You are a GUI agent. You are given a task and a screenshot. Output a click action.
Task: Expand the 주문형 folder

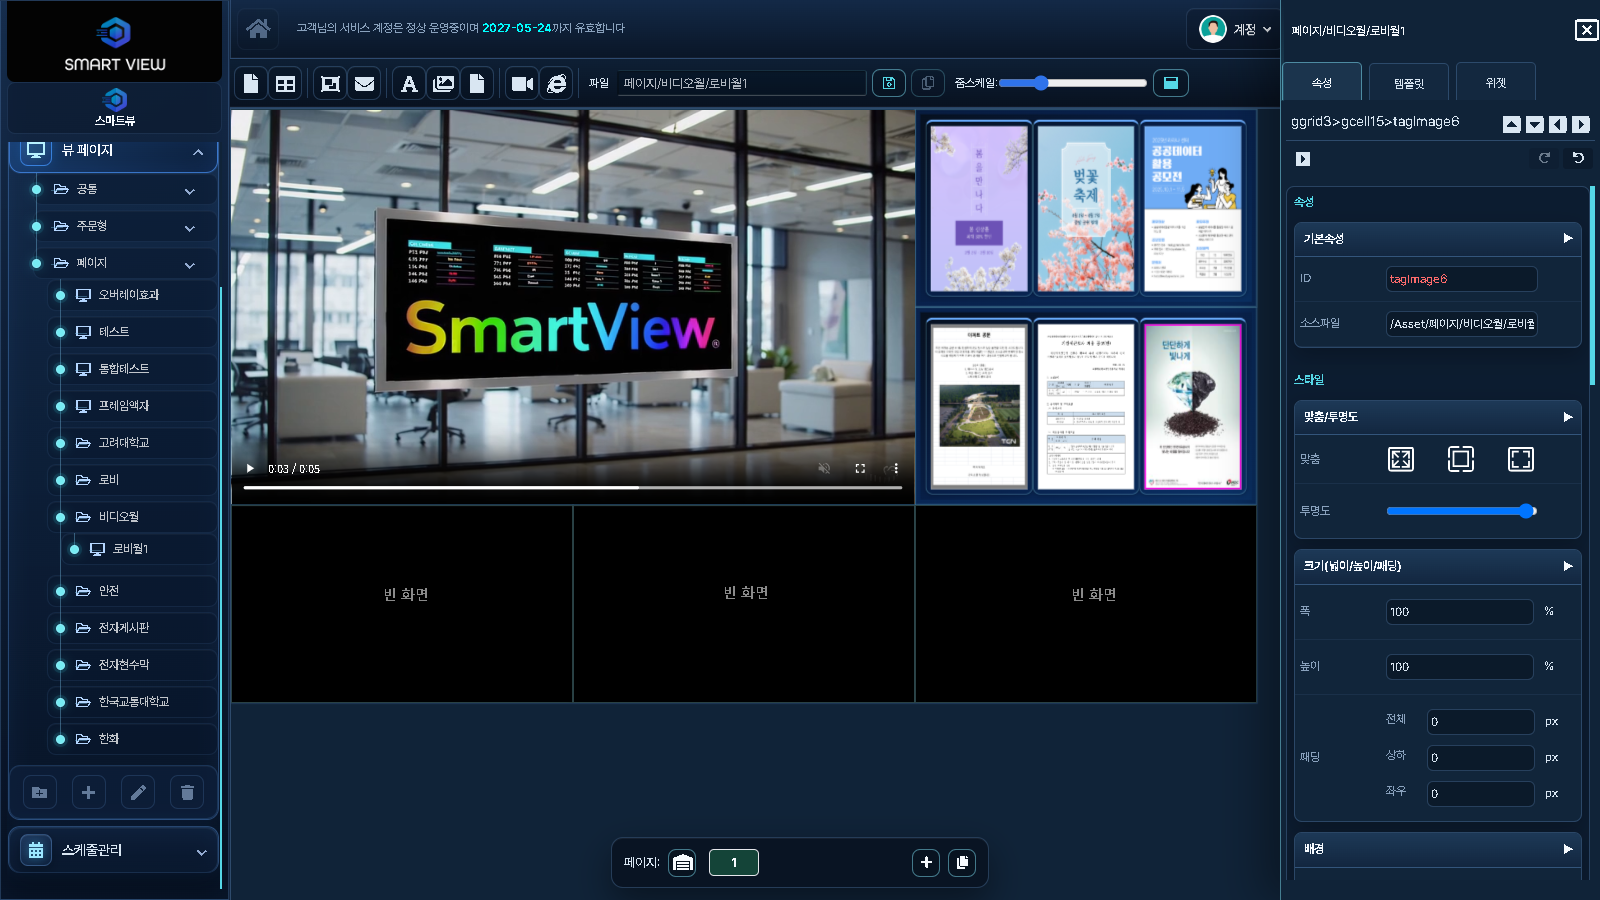click(190, 228)
